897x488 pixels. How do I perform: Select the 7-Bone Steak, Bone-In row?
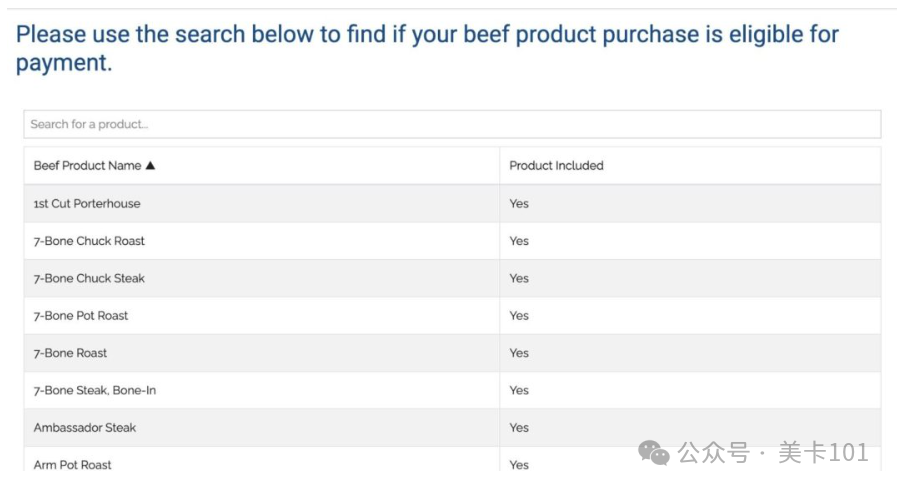(95, 390)
